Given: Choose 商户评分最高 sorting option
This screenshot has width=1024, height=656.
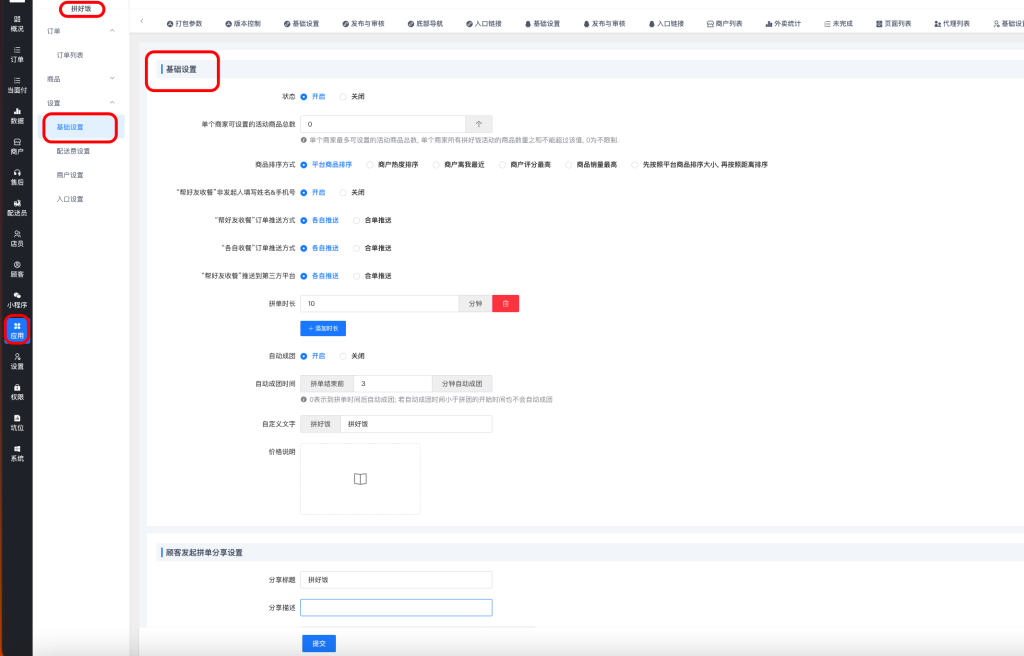Looking at the screenshot, I should [503, 164].
